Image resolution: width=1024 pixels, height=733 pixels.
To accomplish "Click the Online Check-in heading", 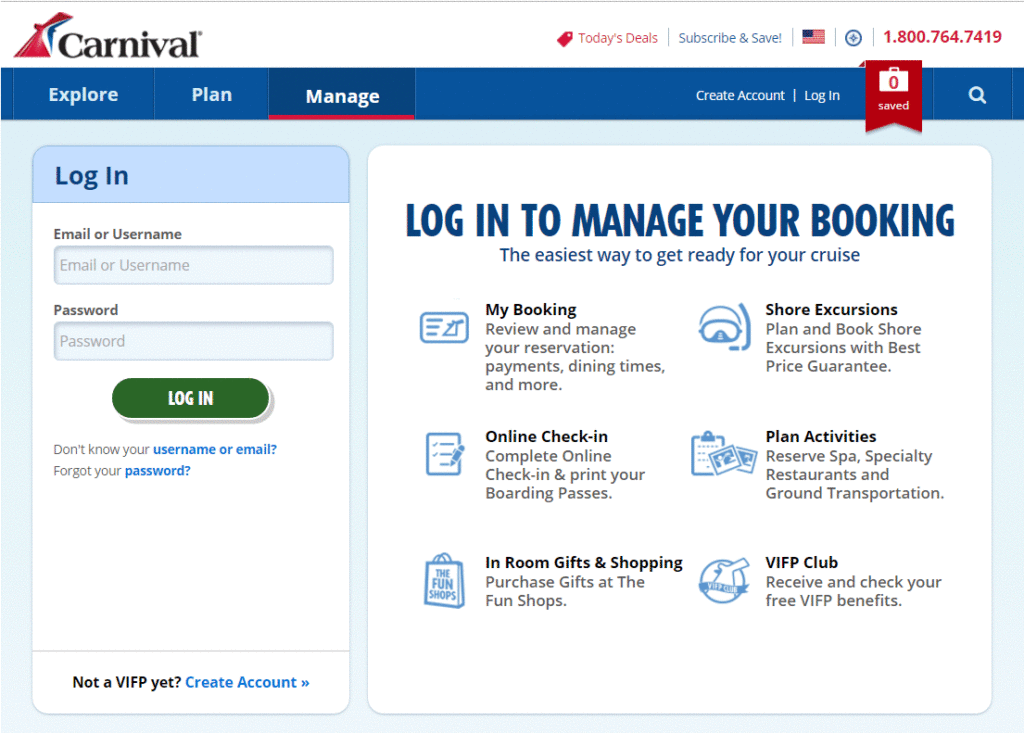I will tap(546, 436).
